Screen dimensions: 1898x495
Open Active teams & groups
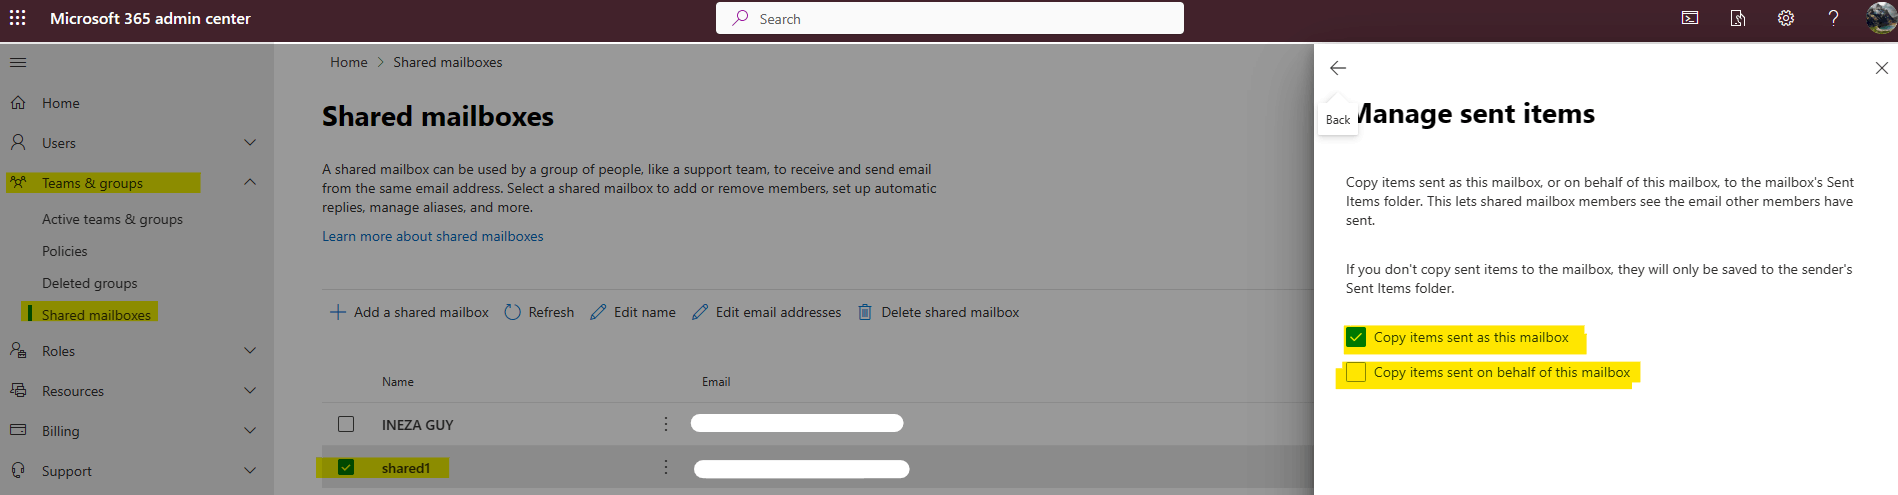tap(112, 219)
